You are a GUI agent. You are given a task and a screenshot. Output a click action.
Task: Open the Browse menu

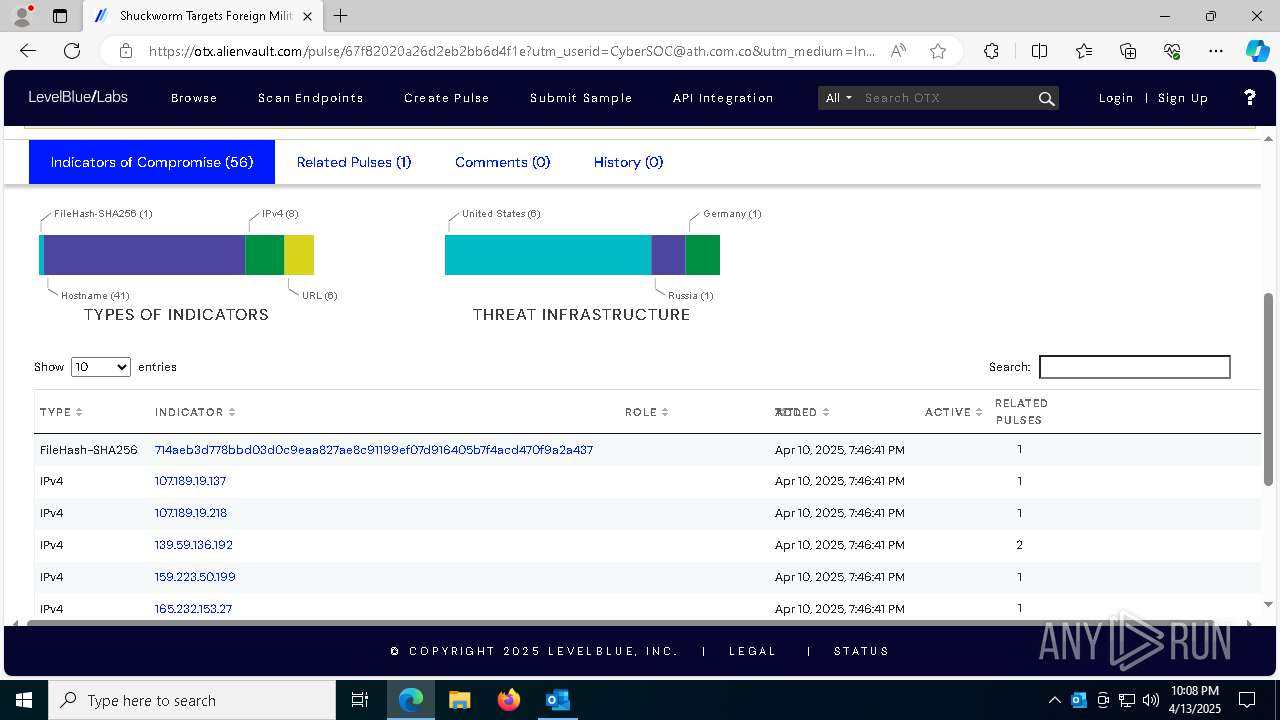coord(194,98)
